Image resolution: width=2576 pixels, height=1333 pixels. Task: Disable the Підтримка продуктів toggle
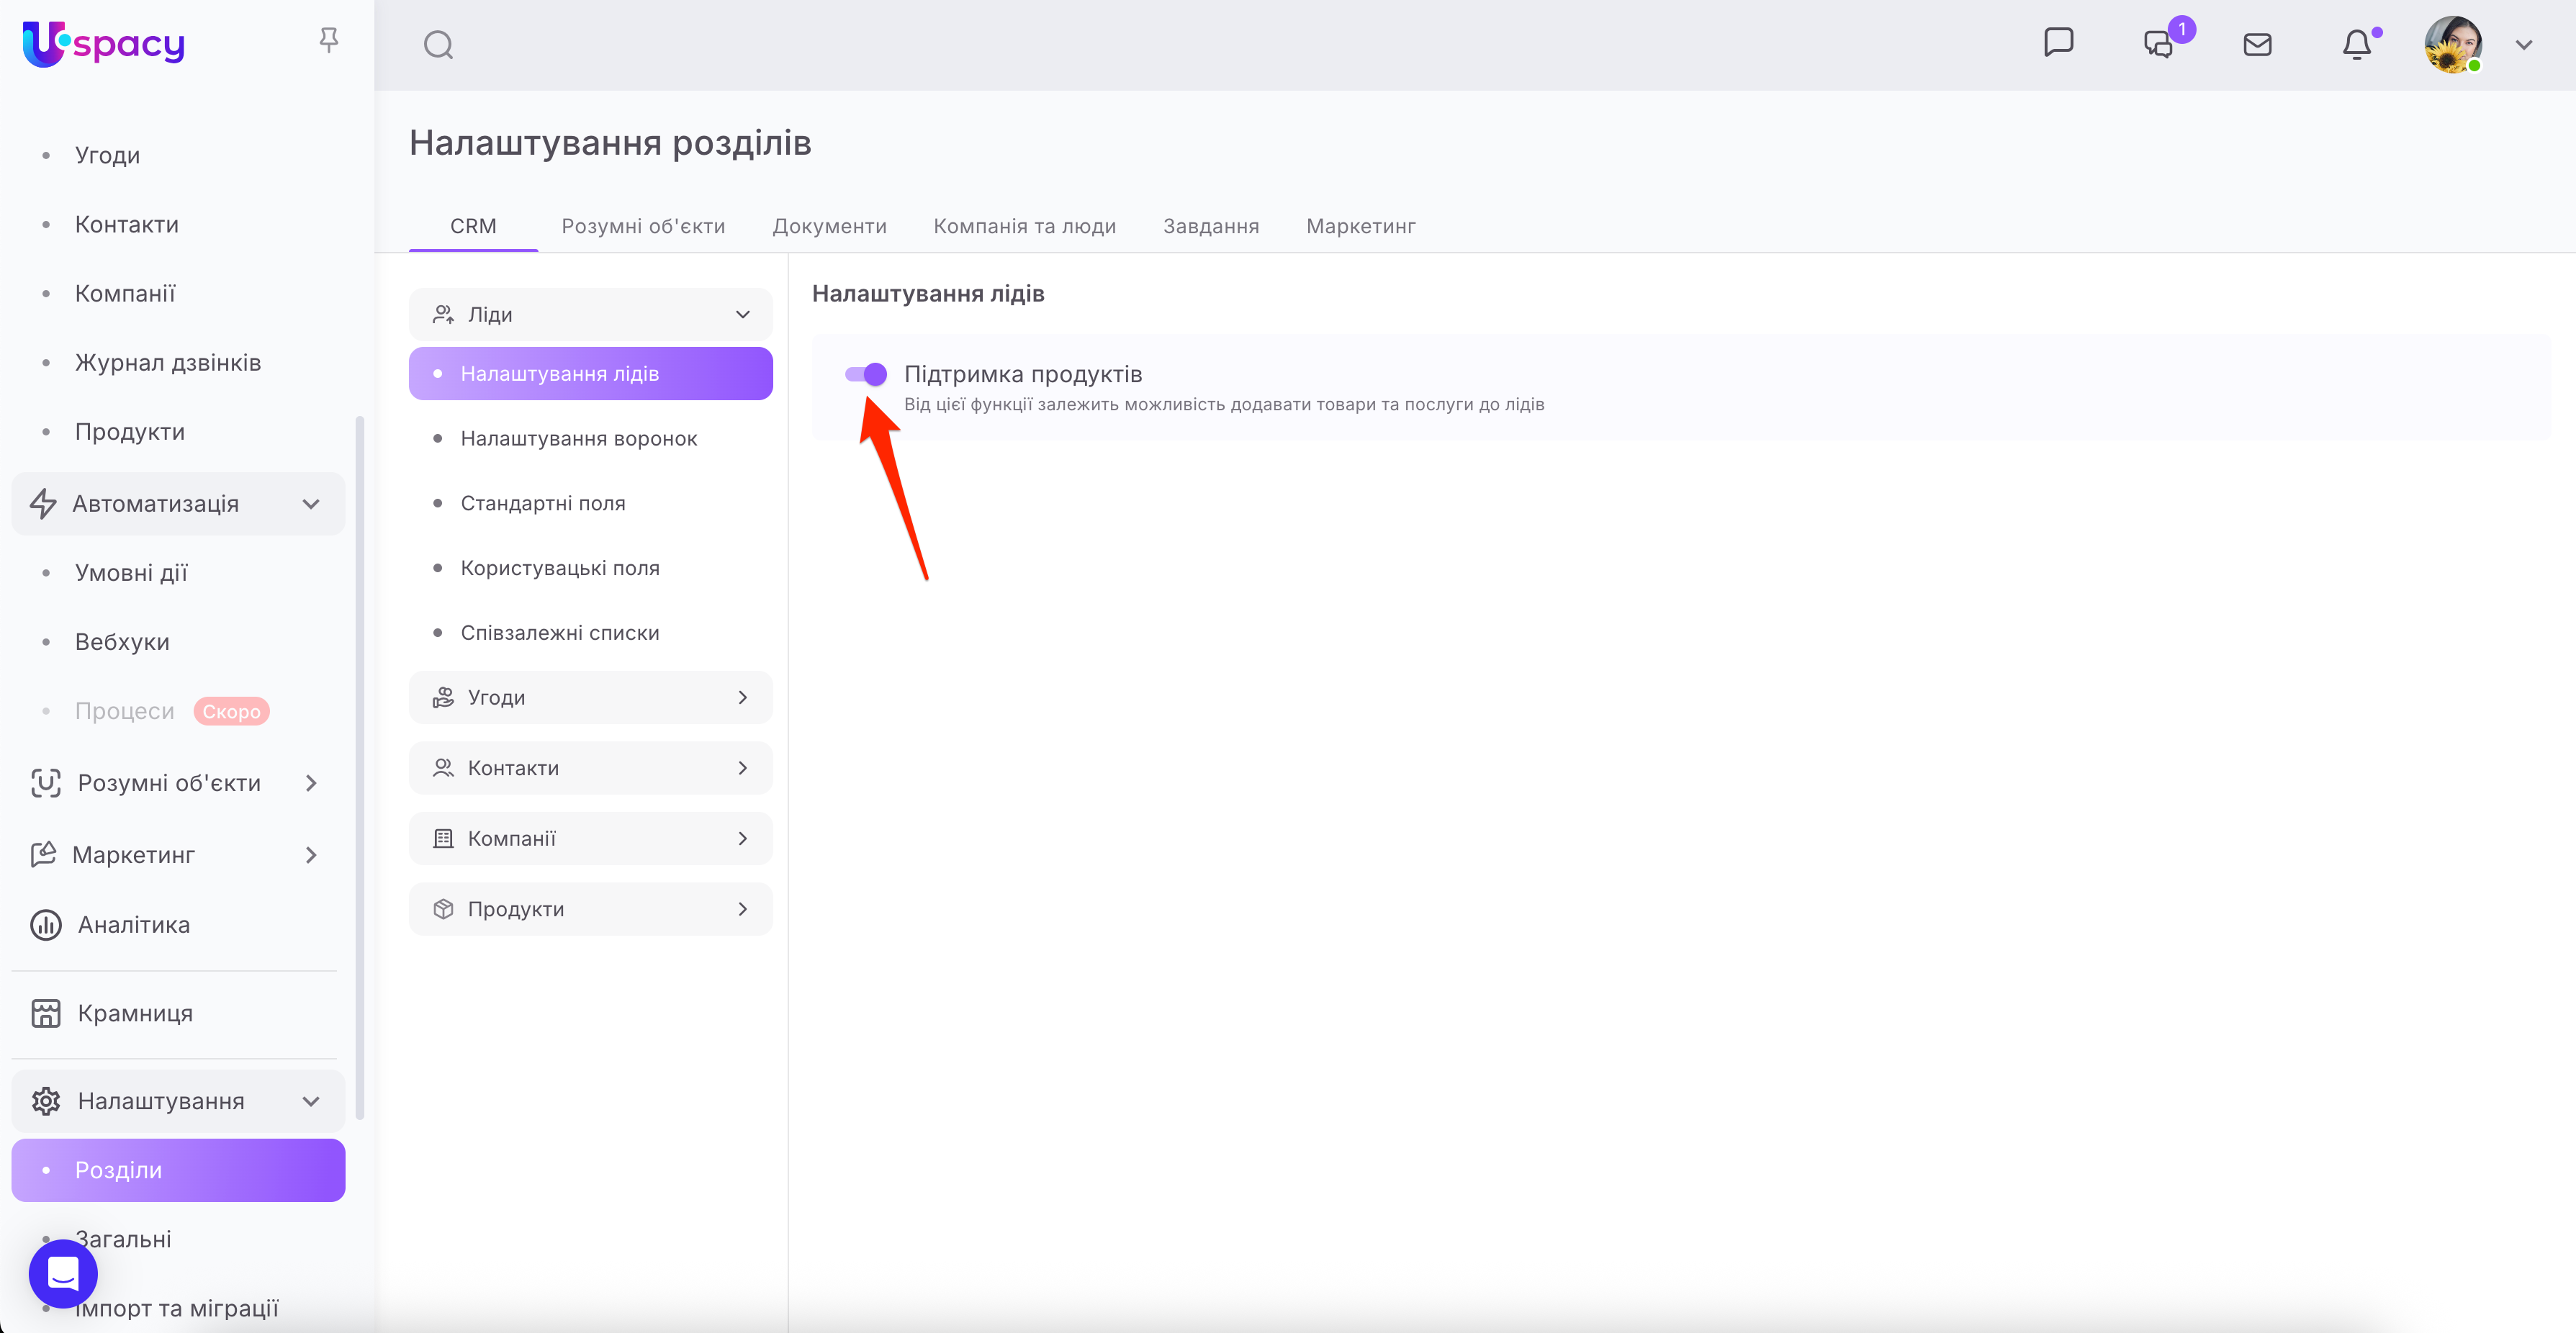[866, 374]
